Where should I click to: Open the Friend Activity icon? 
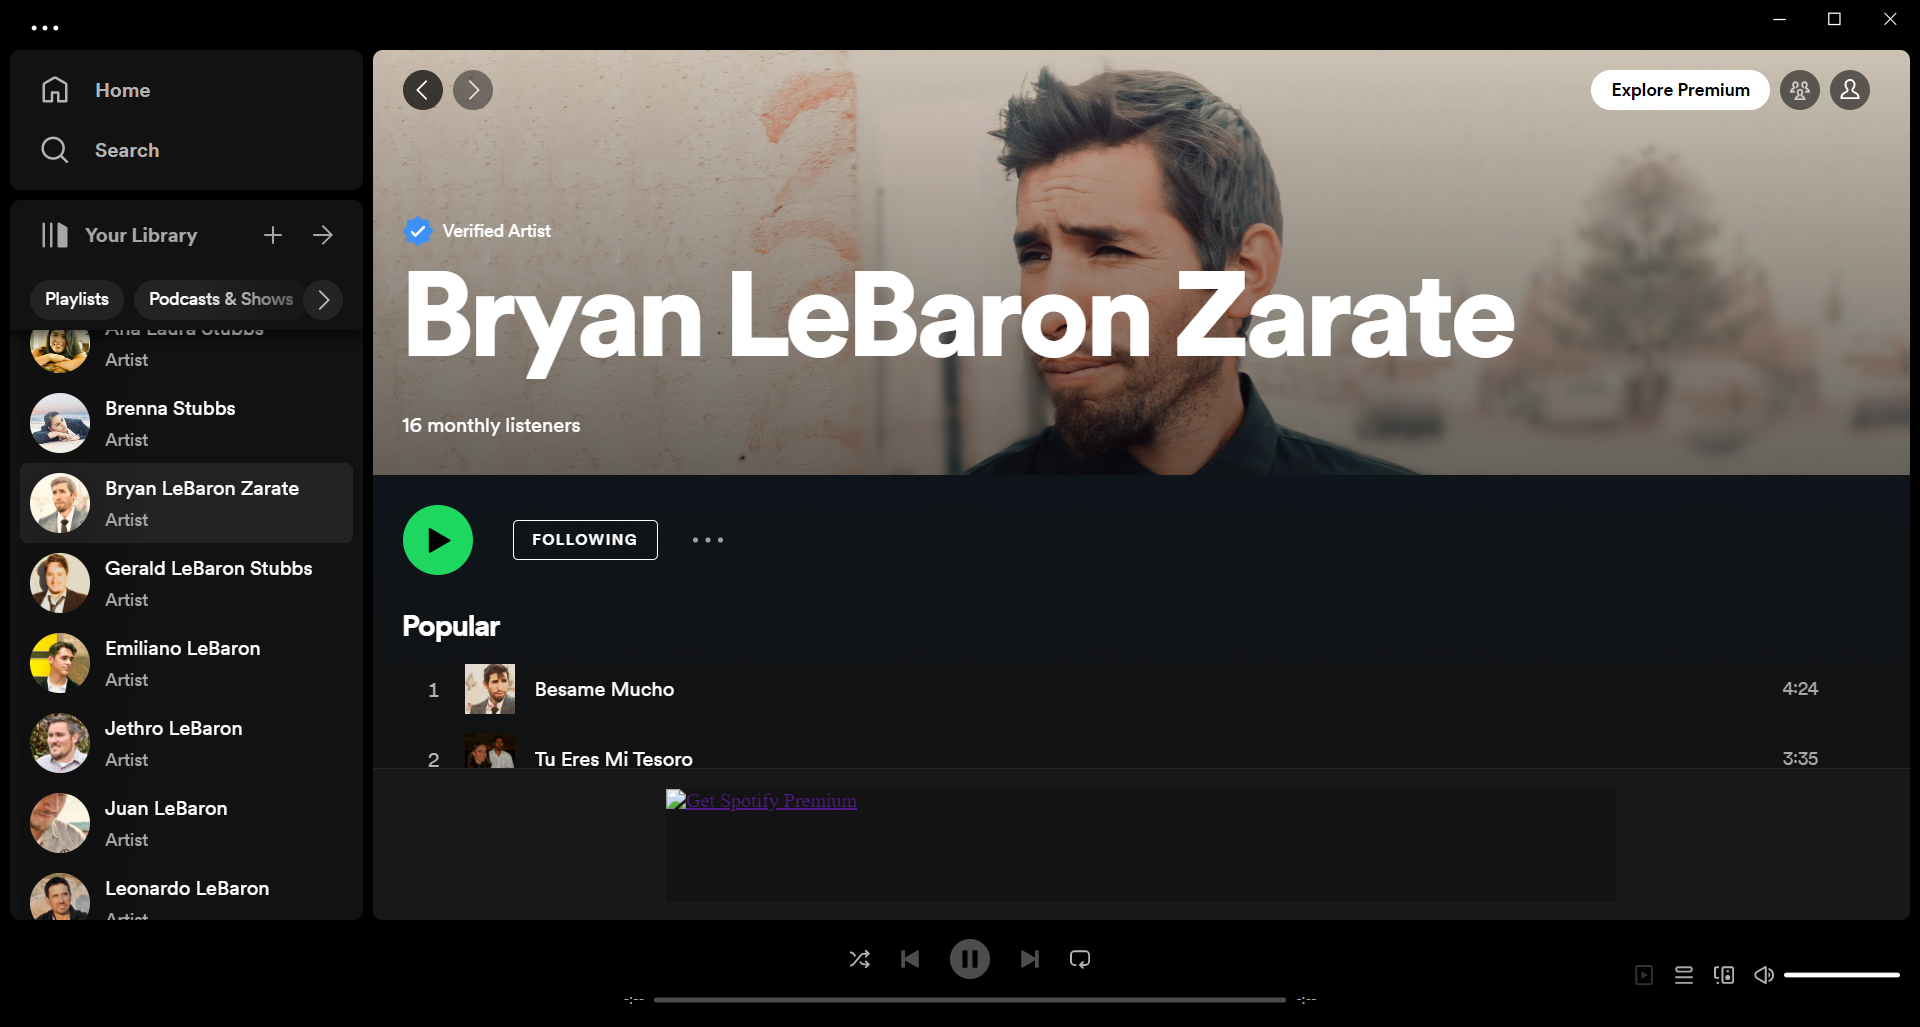tap(1799, 90)
